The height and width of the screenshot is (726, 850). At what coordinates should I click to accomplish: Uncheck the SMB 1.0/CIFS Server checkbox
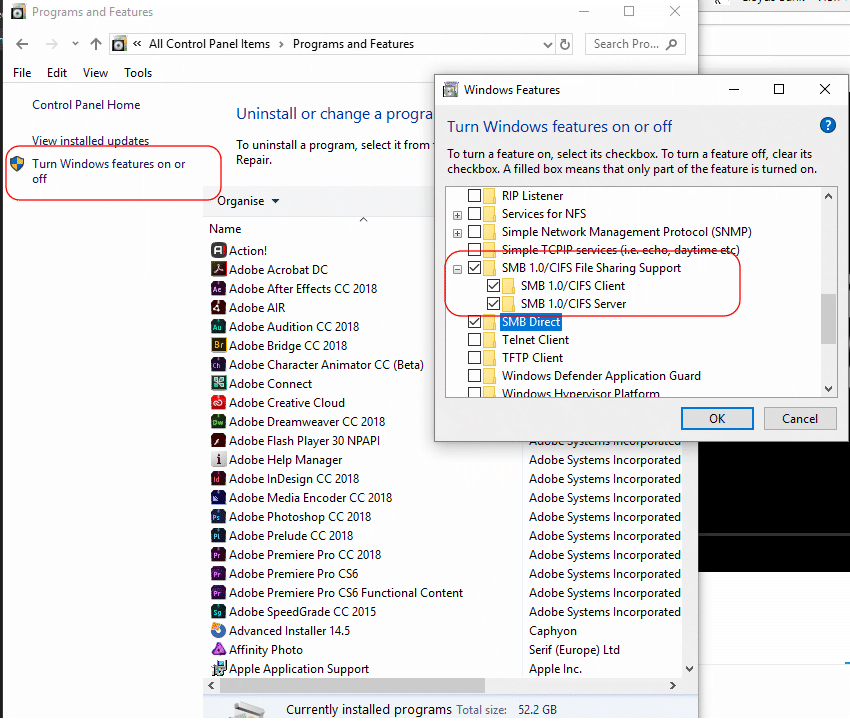[493, 303]
